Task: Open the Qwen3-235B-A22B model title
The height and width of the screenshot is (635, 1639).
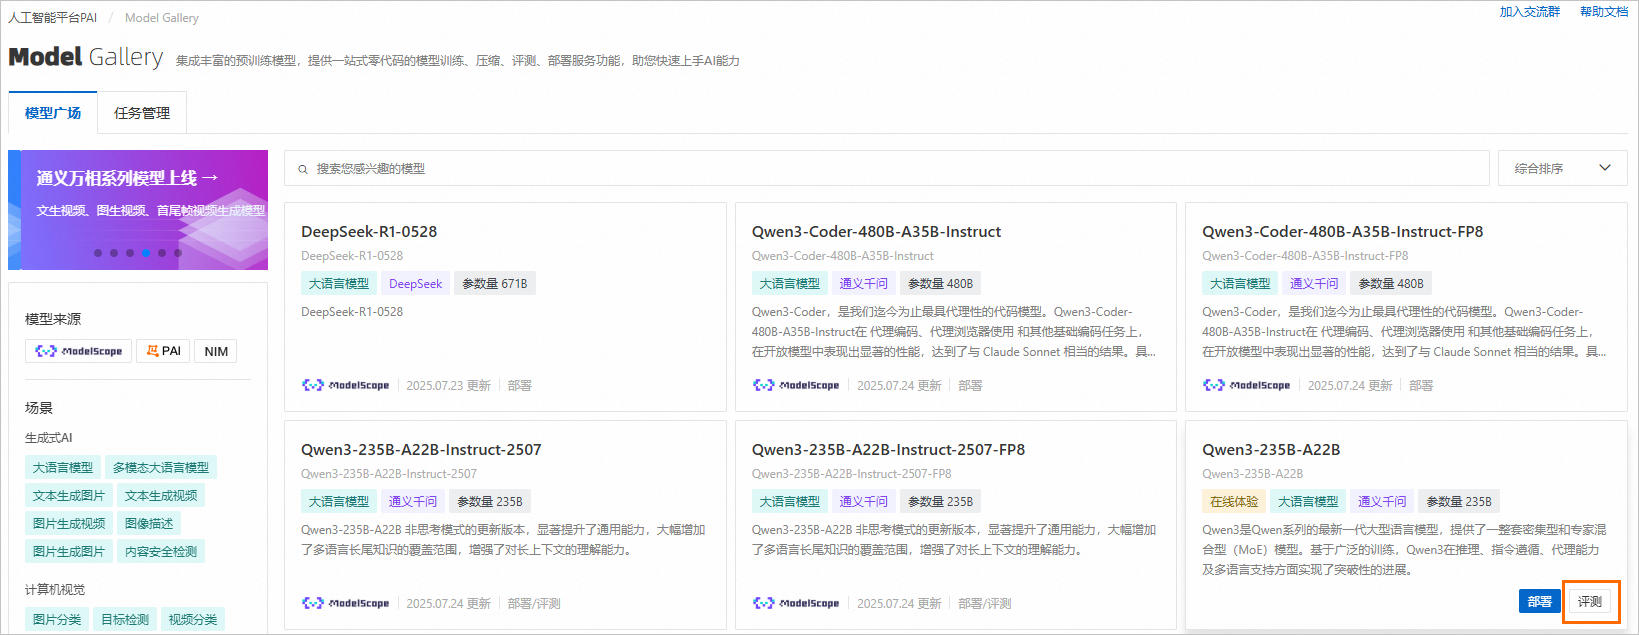Action: (x=1271, y=449)
